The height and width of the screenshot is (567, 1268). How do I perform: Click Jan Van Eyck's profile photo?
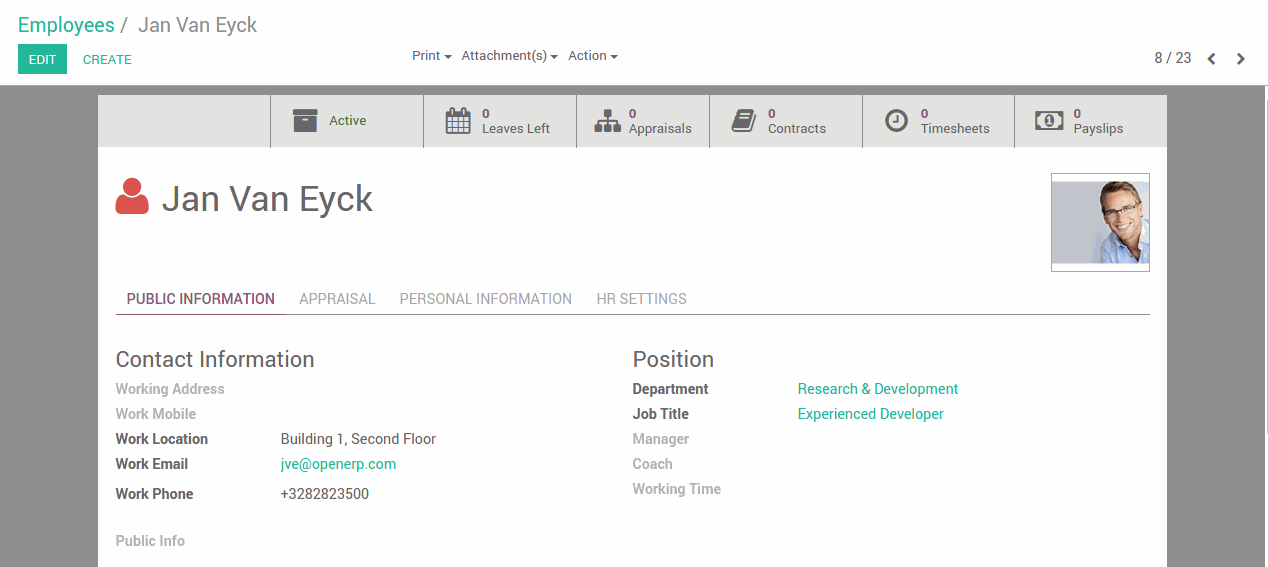1100,222
